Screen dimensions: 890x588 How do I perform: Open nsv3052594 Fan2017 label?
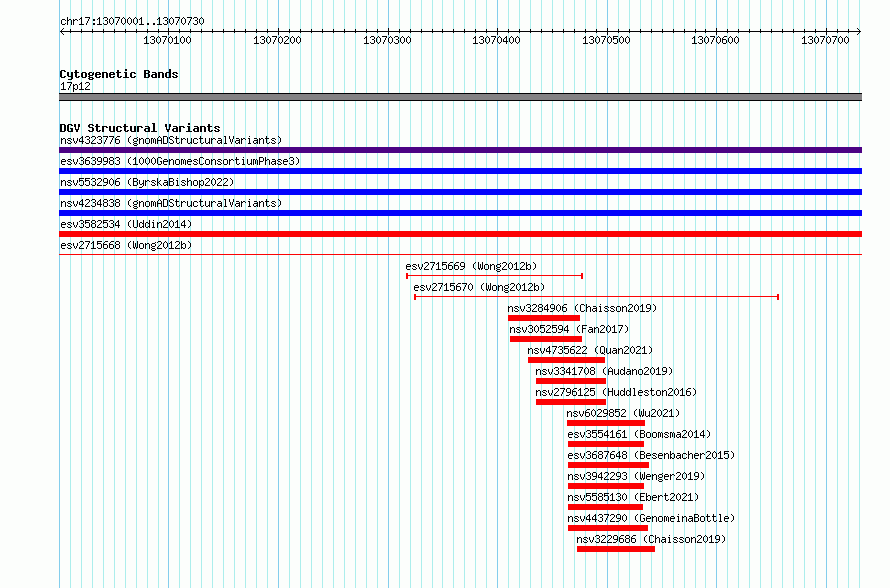569,329
